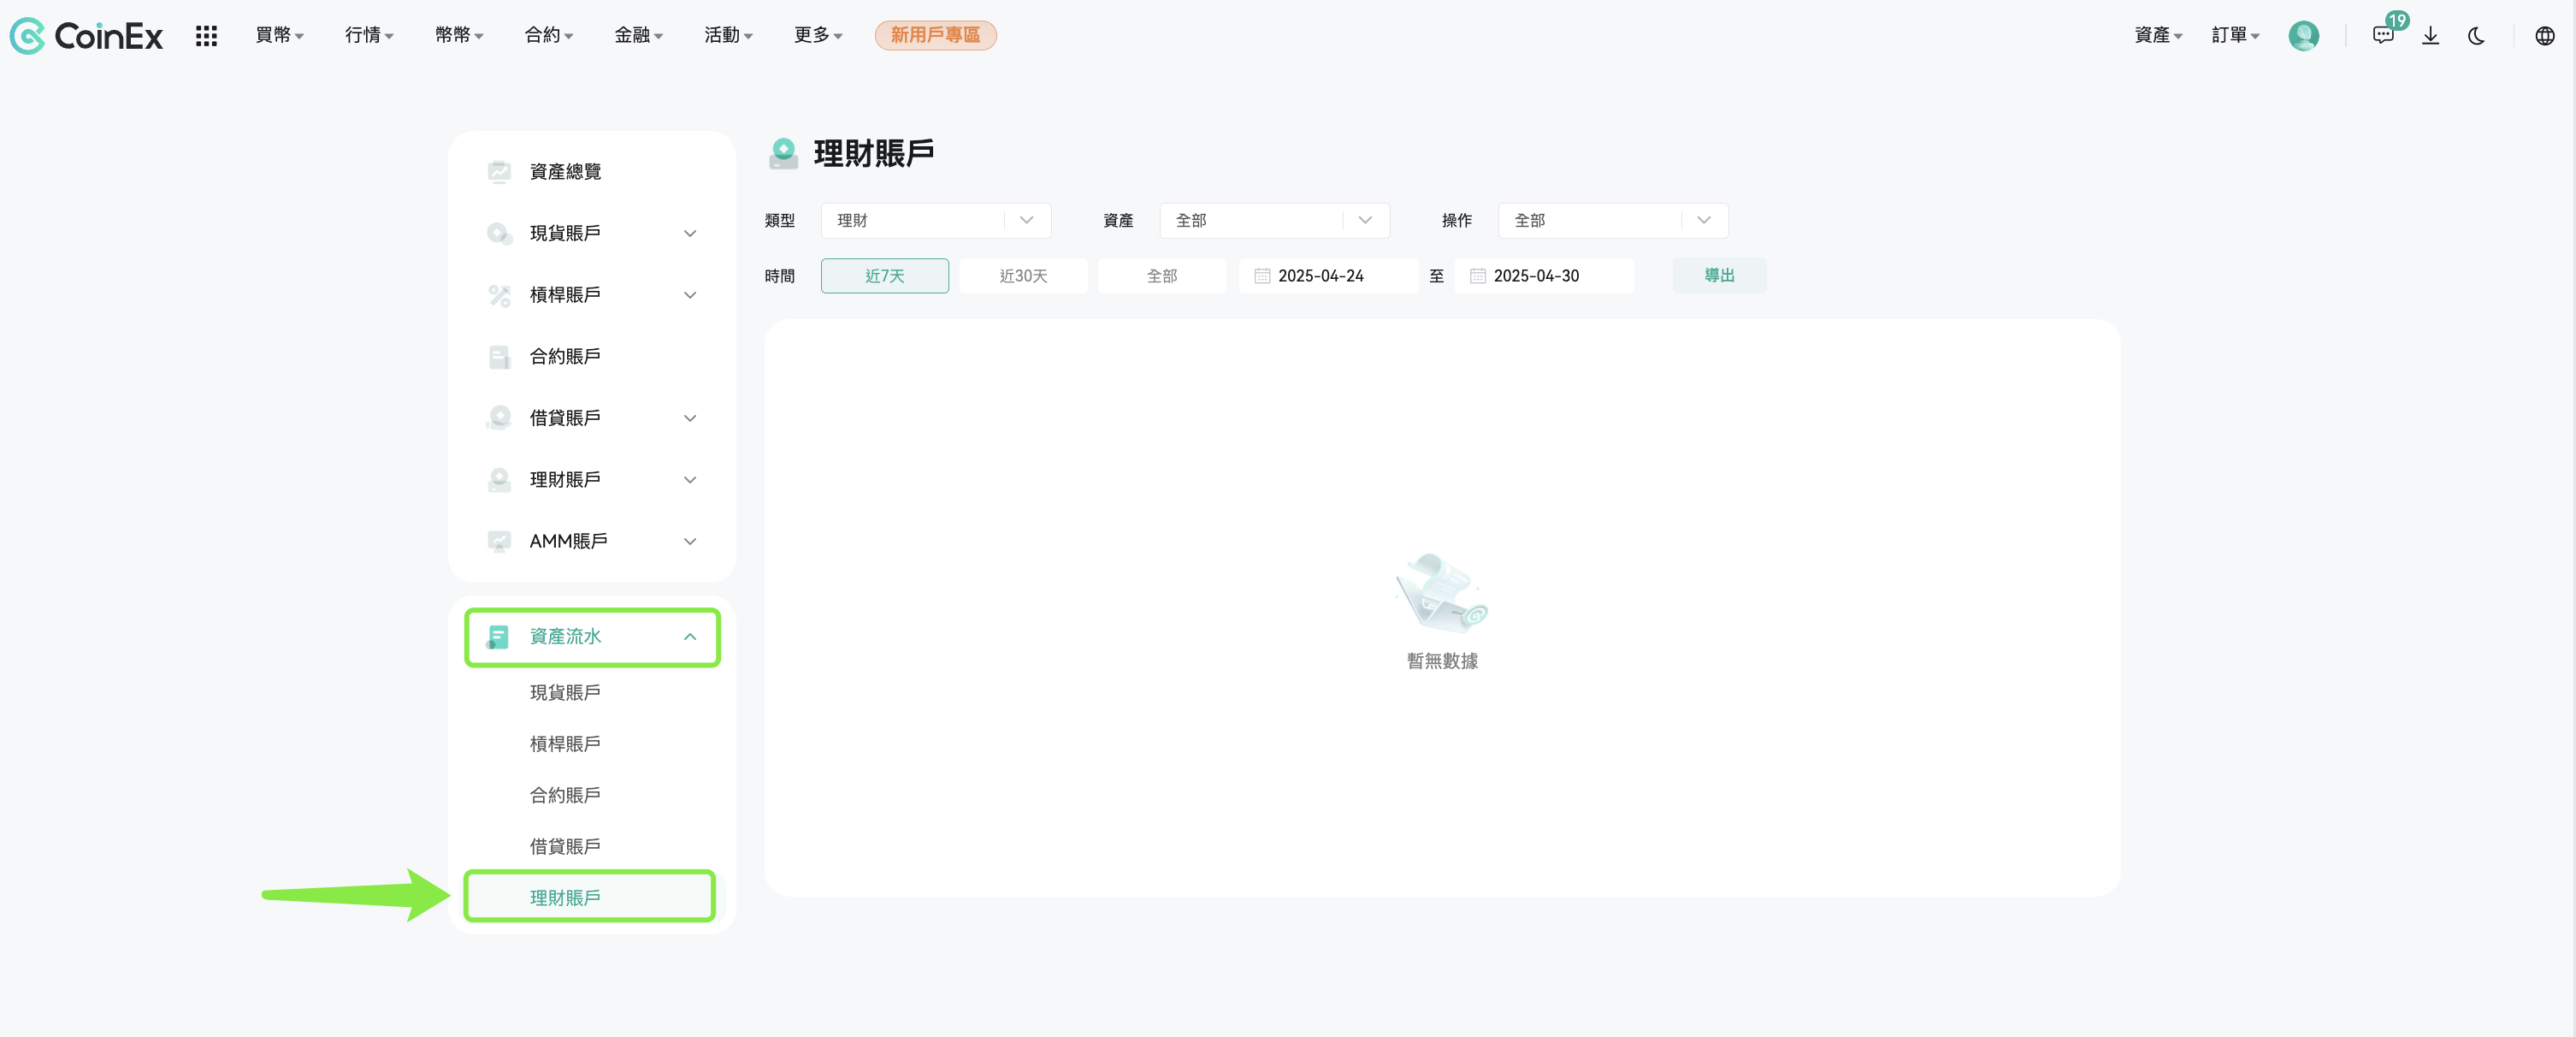Click the end date field 2025-04-30
The image size is (2576, 1037).
tap(1544, 276)
